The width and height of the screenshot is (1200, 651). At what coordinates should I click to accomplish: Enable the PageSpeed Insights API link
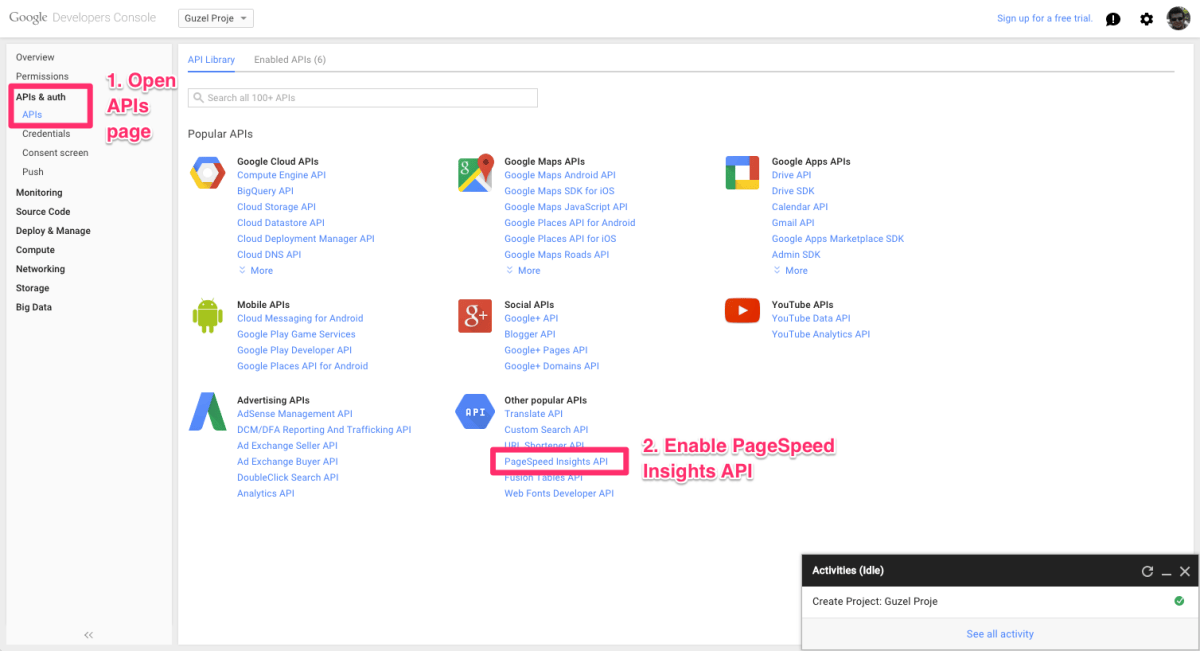coord(558,461)
